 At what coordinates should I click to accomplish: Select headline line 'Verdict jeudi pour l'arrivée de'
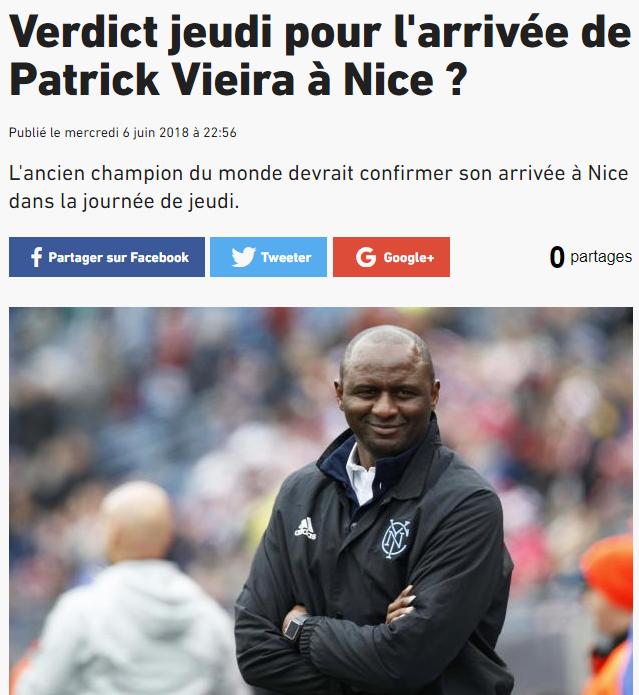[320, 32]
